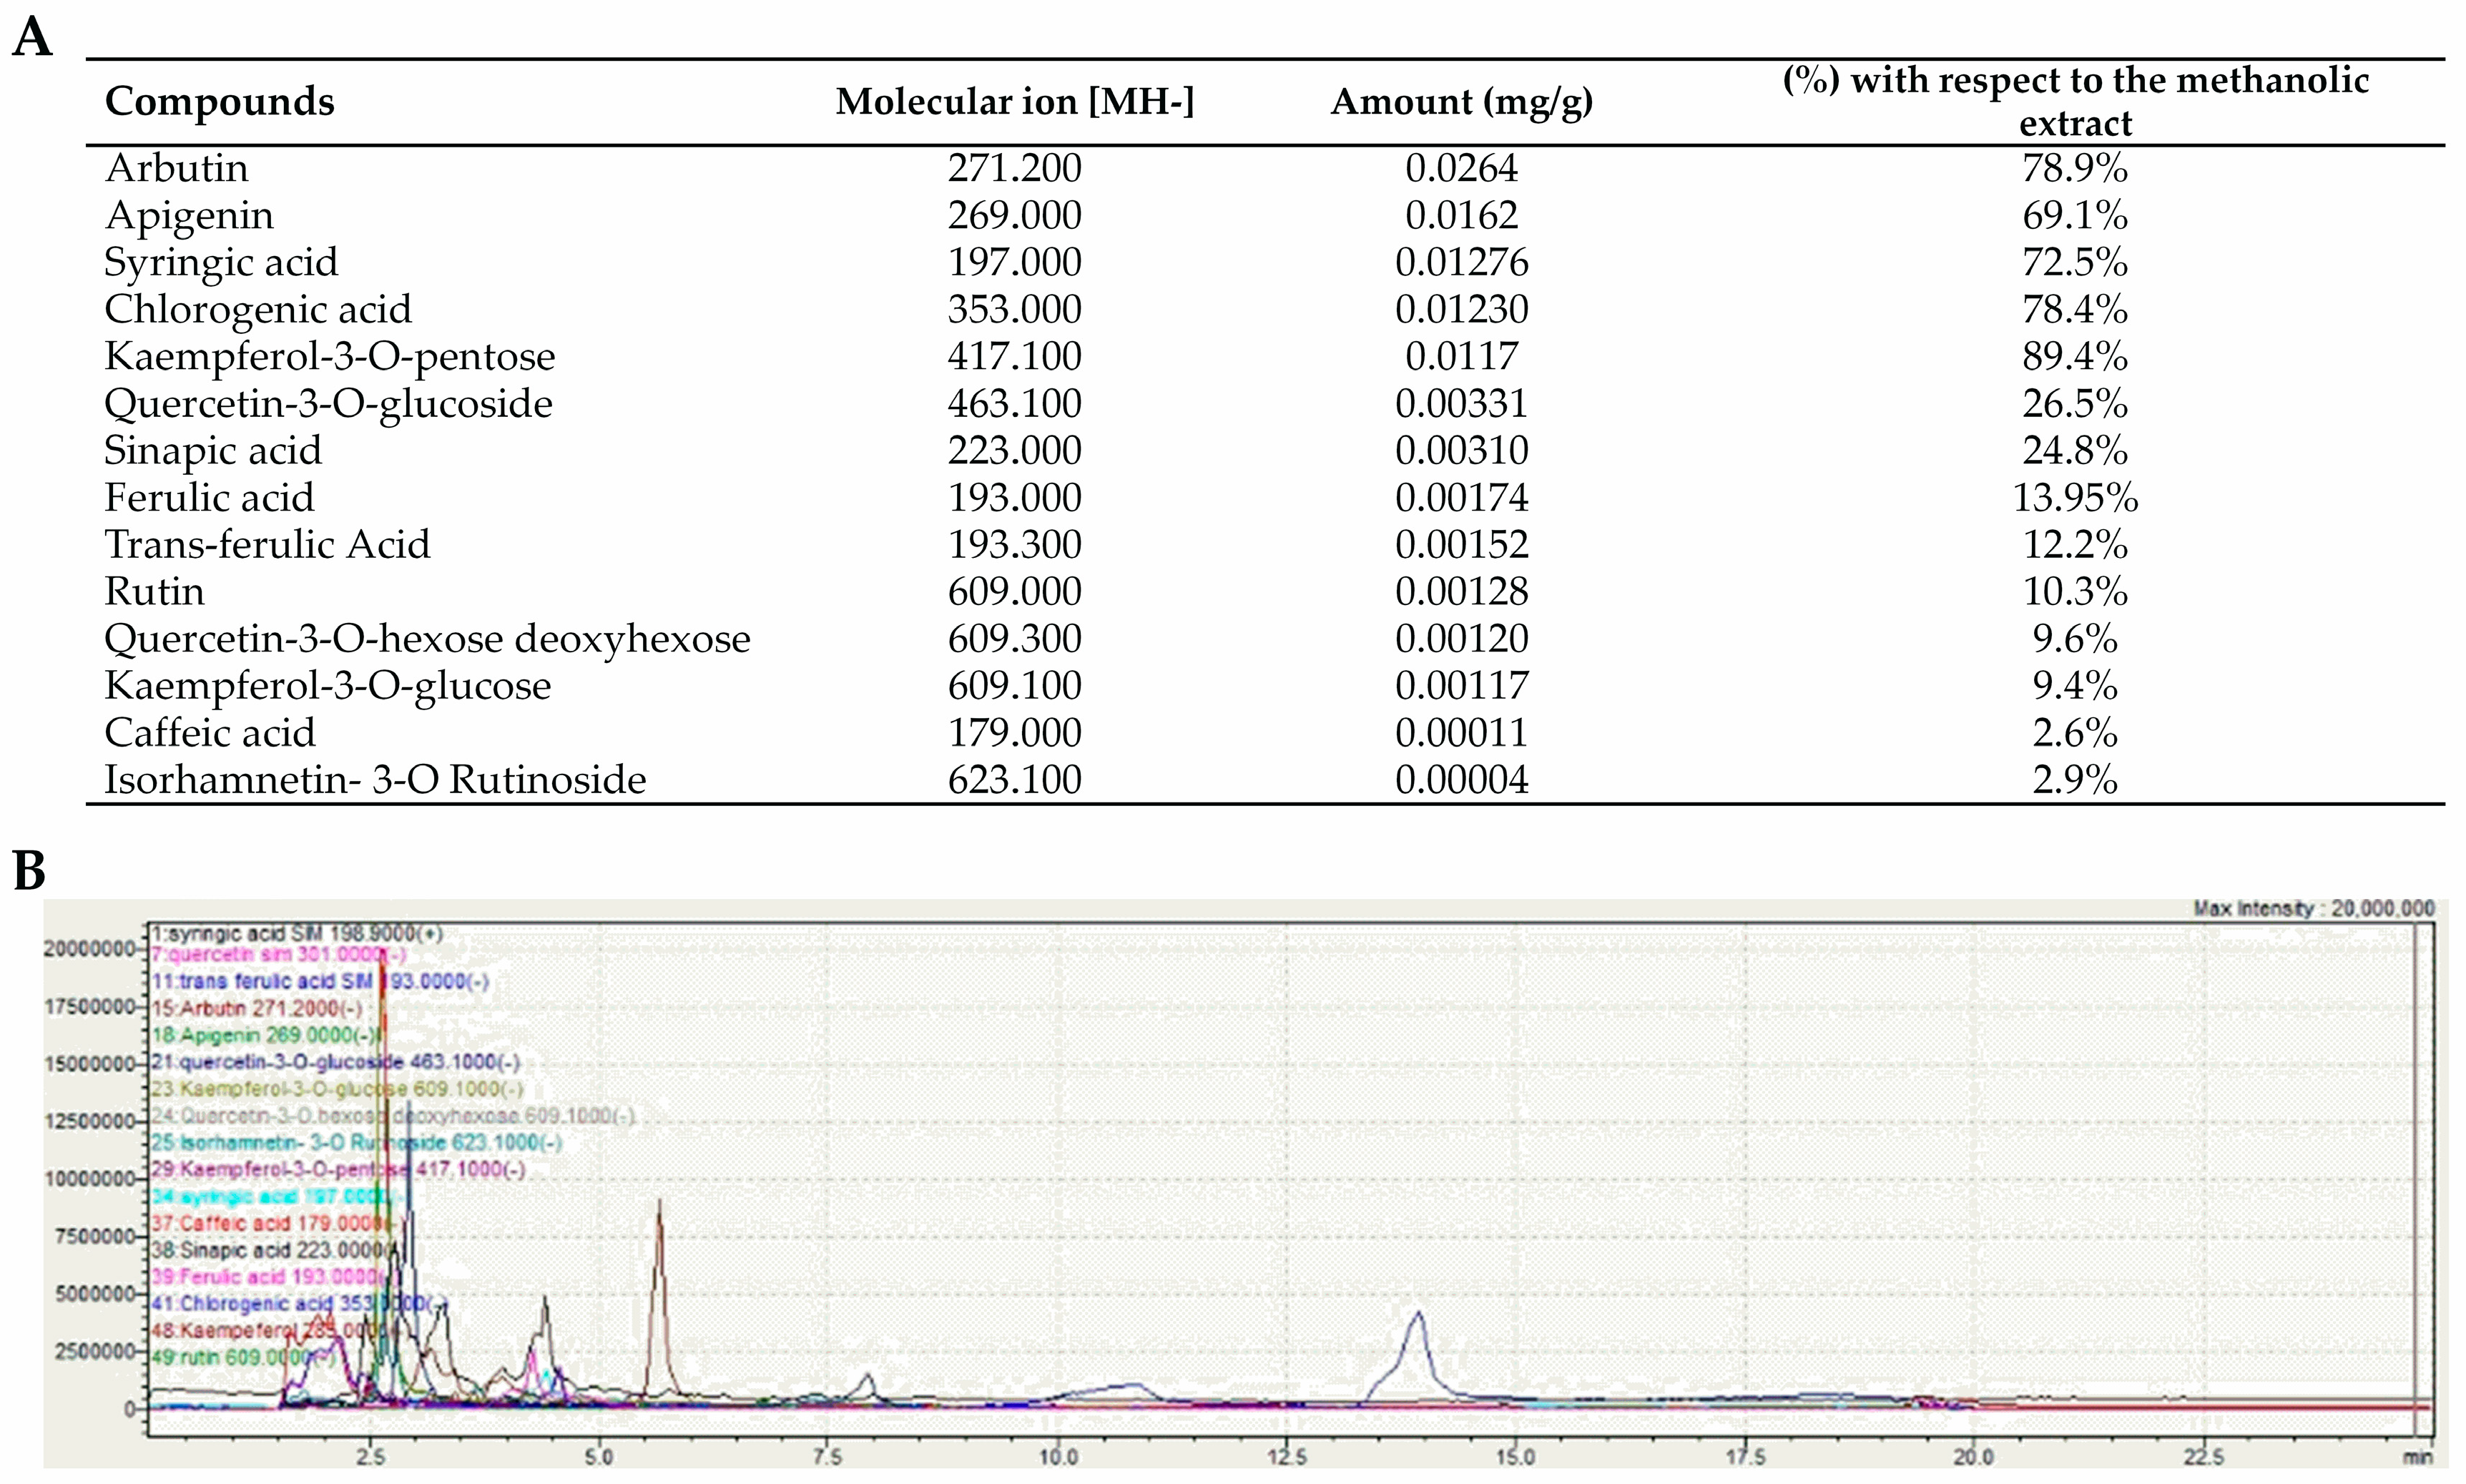Click the Compounds column header
Screen dimensions: 2466x1484
tap(219, 101)
